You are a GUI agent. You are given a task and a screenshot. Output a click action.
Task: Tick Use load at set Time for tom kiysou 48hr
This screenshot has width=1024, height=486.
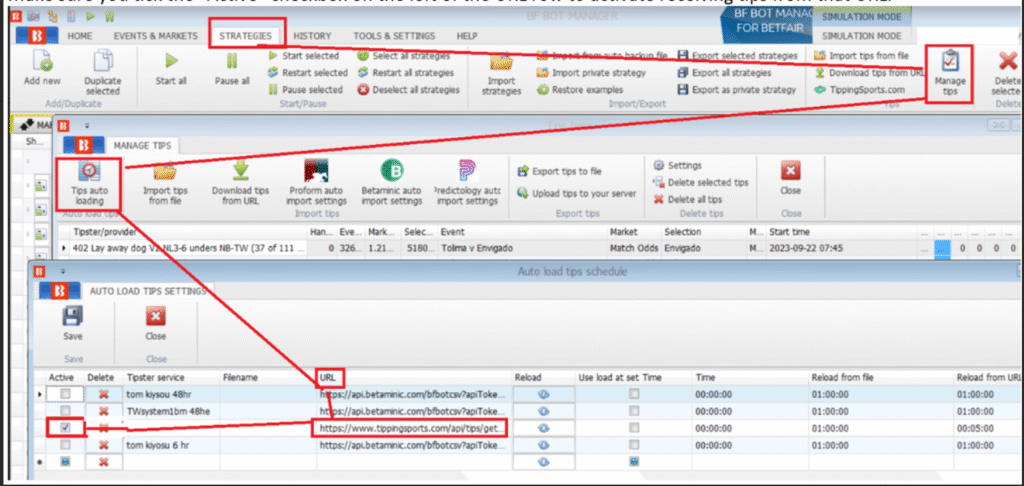coord(633,394)
